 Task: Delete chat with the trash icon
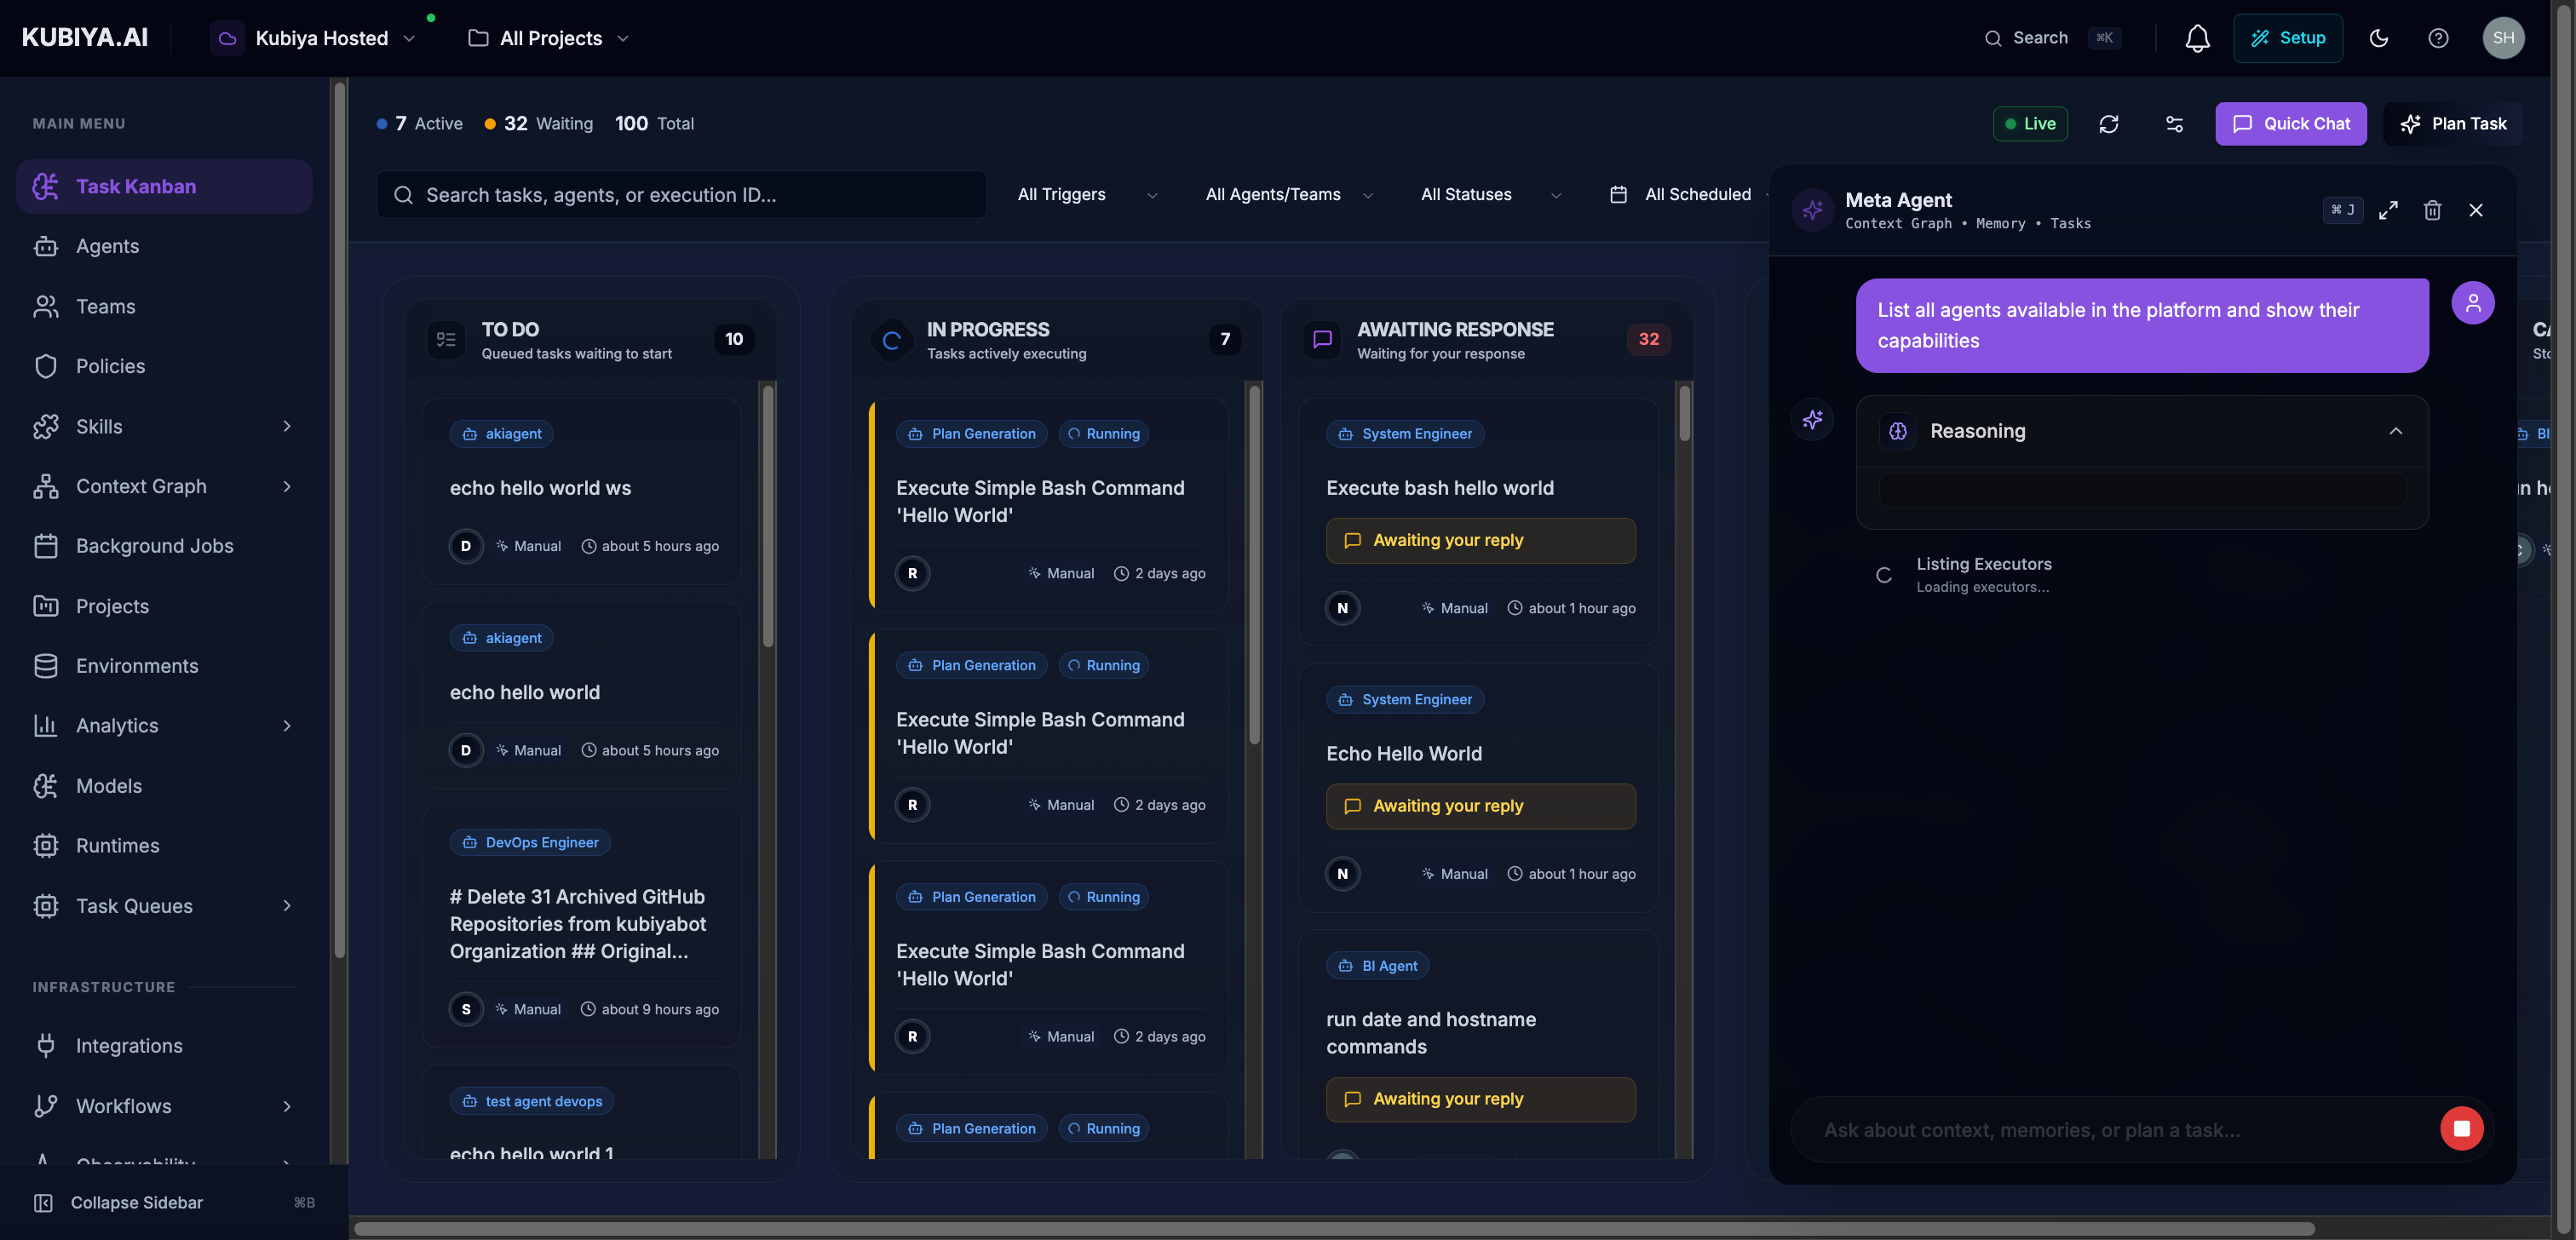(x=2432, y=210)
